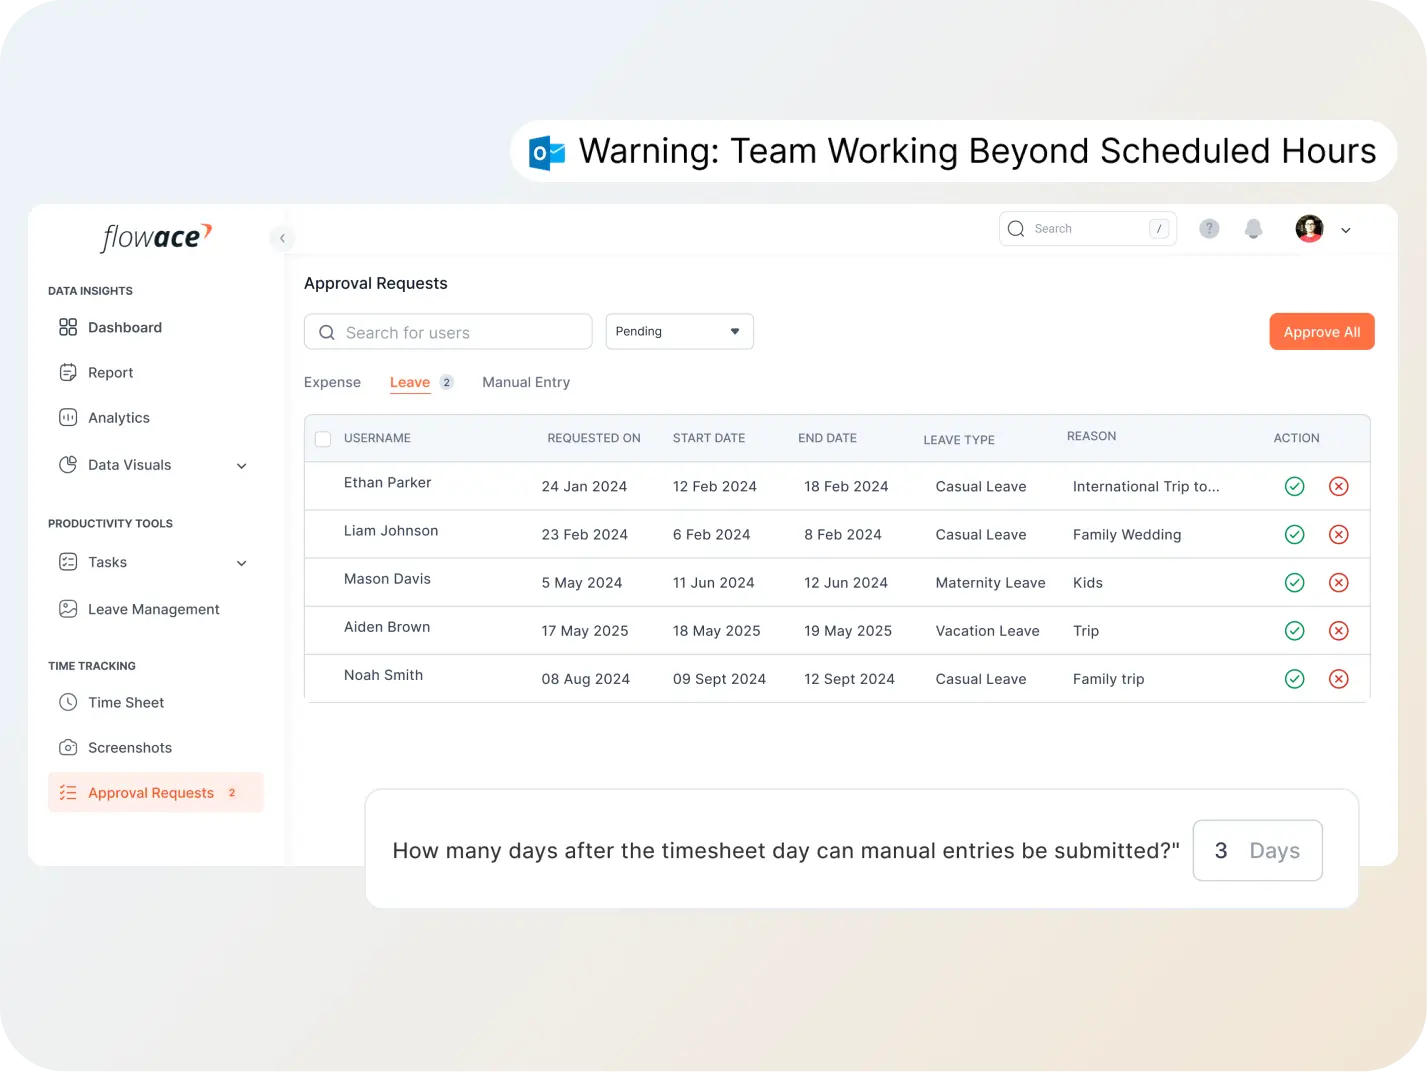Expand the Tasks submenu
The width and height of the screenshot is (1427, 1072).
(241, 563)
